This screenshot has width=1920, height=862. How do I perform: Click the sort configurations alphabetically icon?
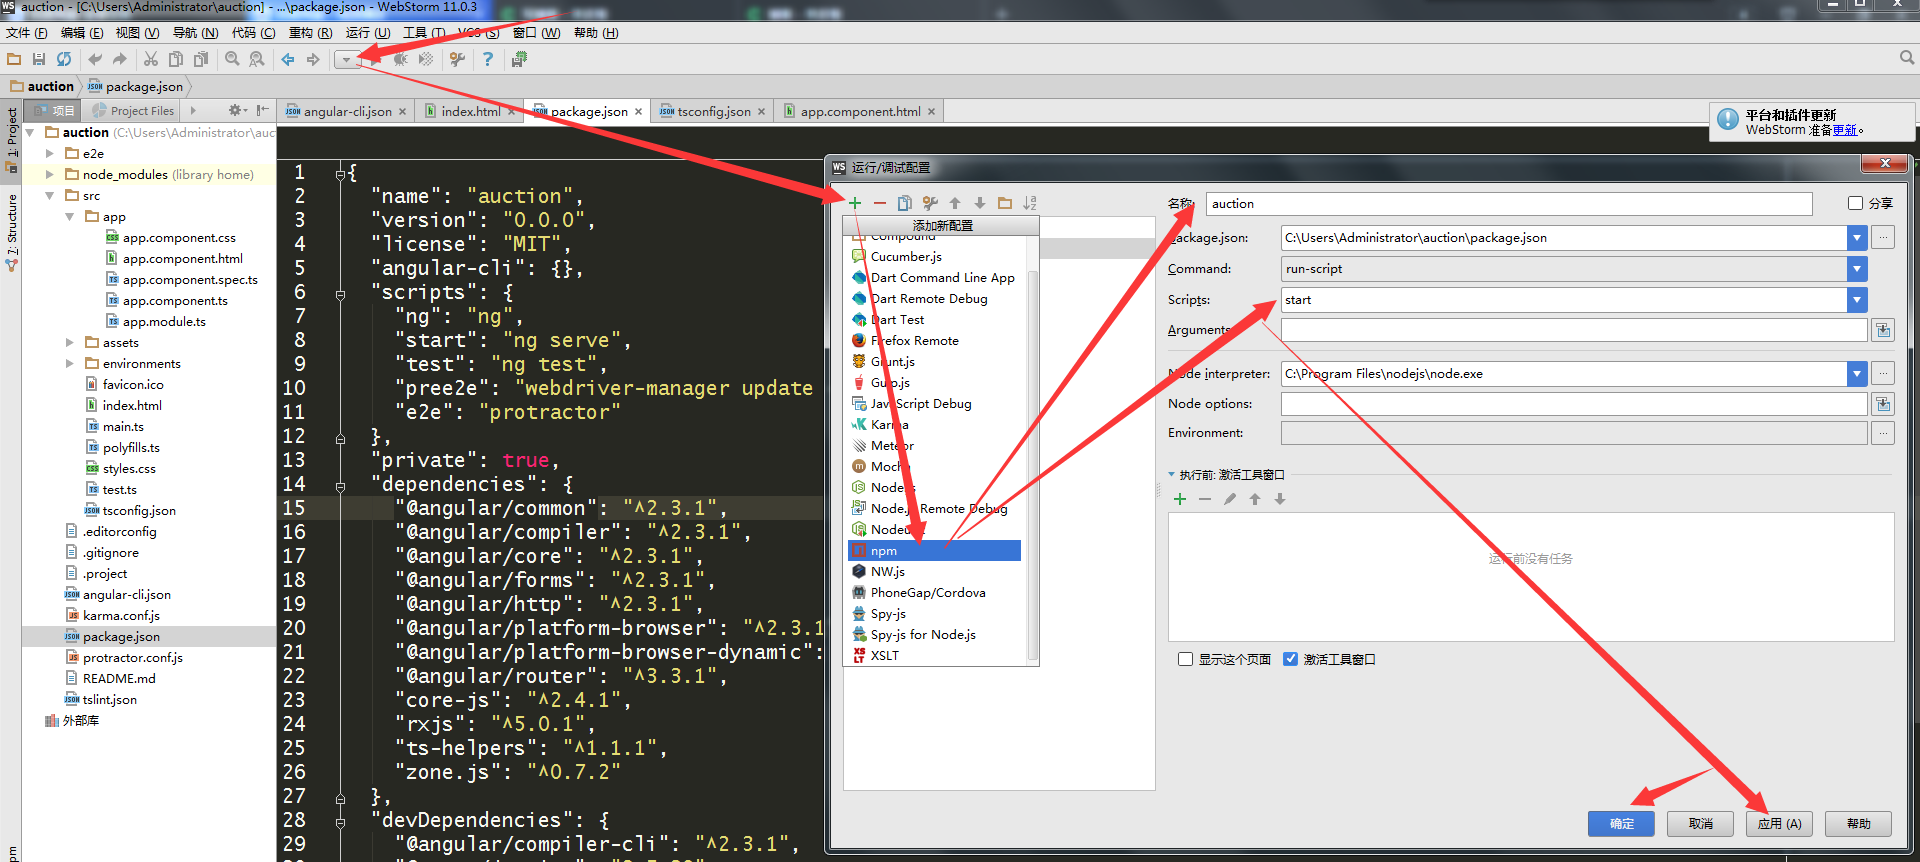(1030, 203)
